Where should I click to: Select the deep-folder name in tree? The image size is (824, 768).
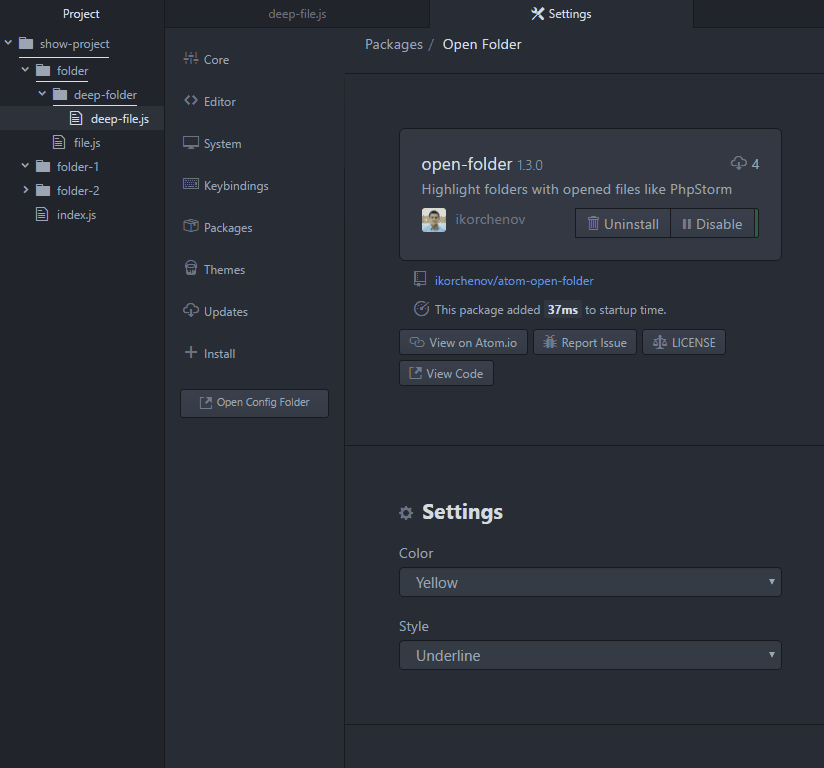[105, 95]
